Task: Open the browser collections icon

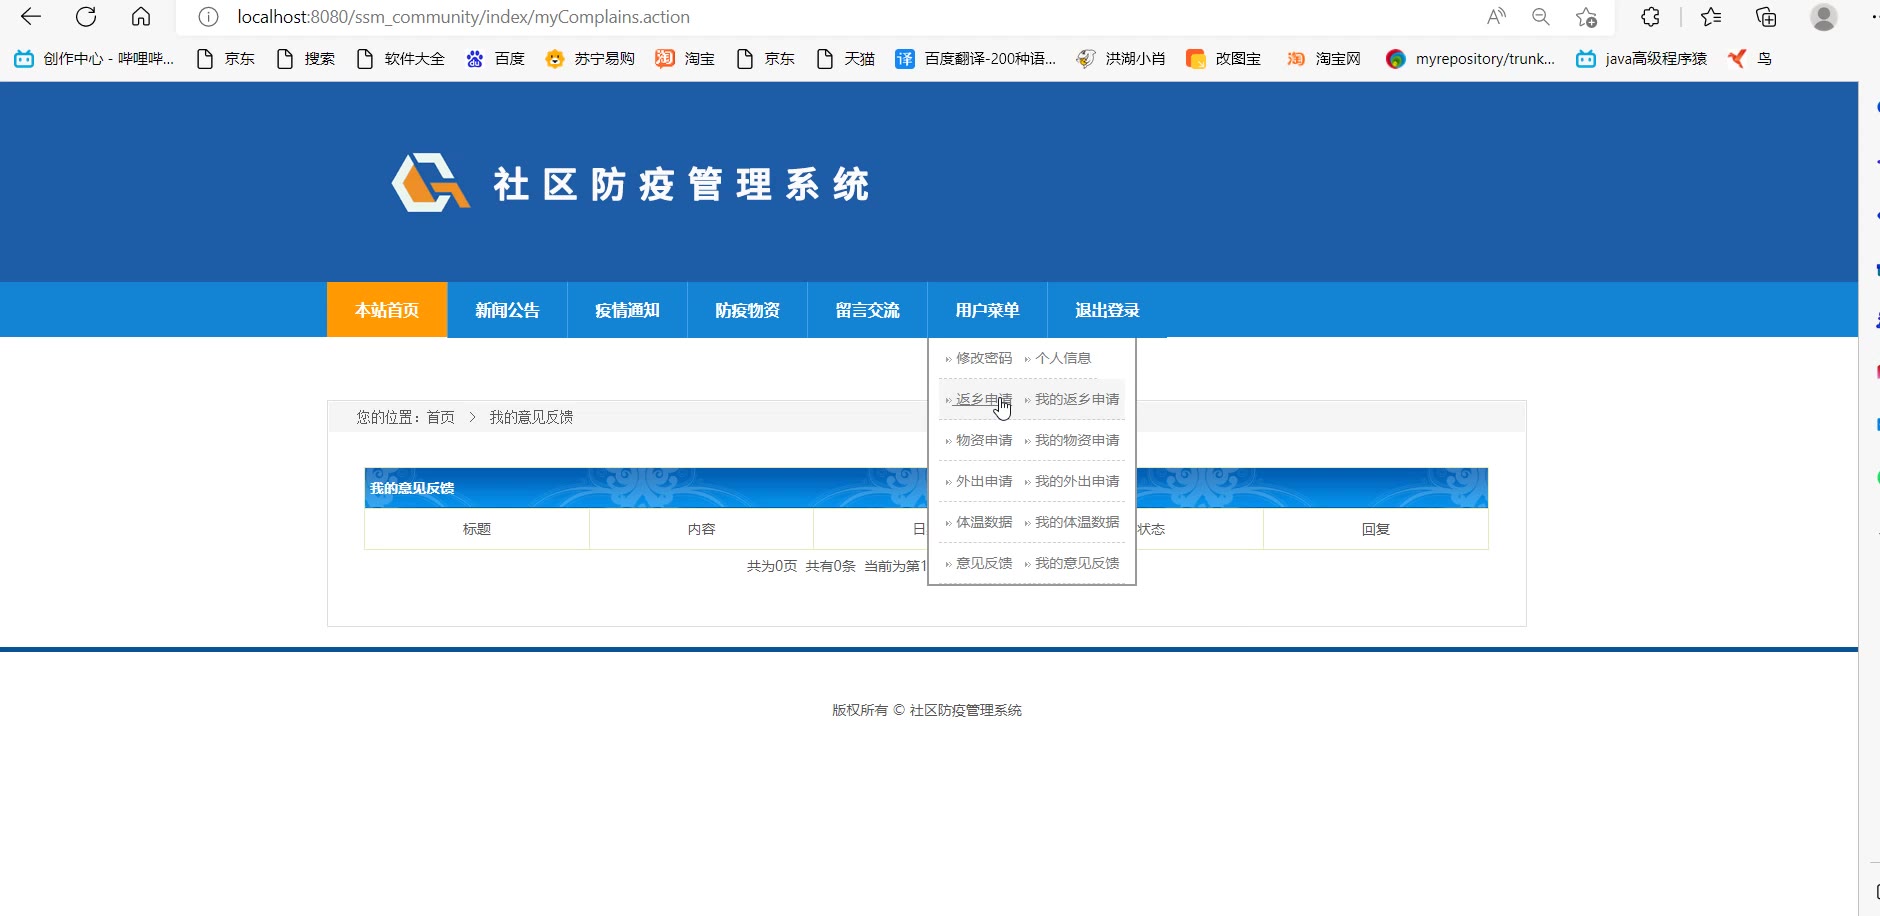Action: pyautogui.click(x=1766, y=17)
